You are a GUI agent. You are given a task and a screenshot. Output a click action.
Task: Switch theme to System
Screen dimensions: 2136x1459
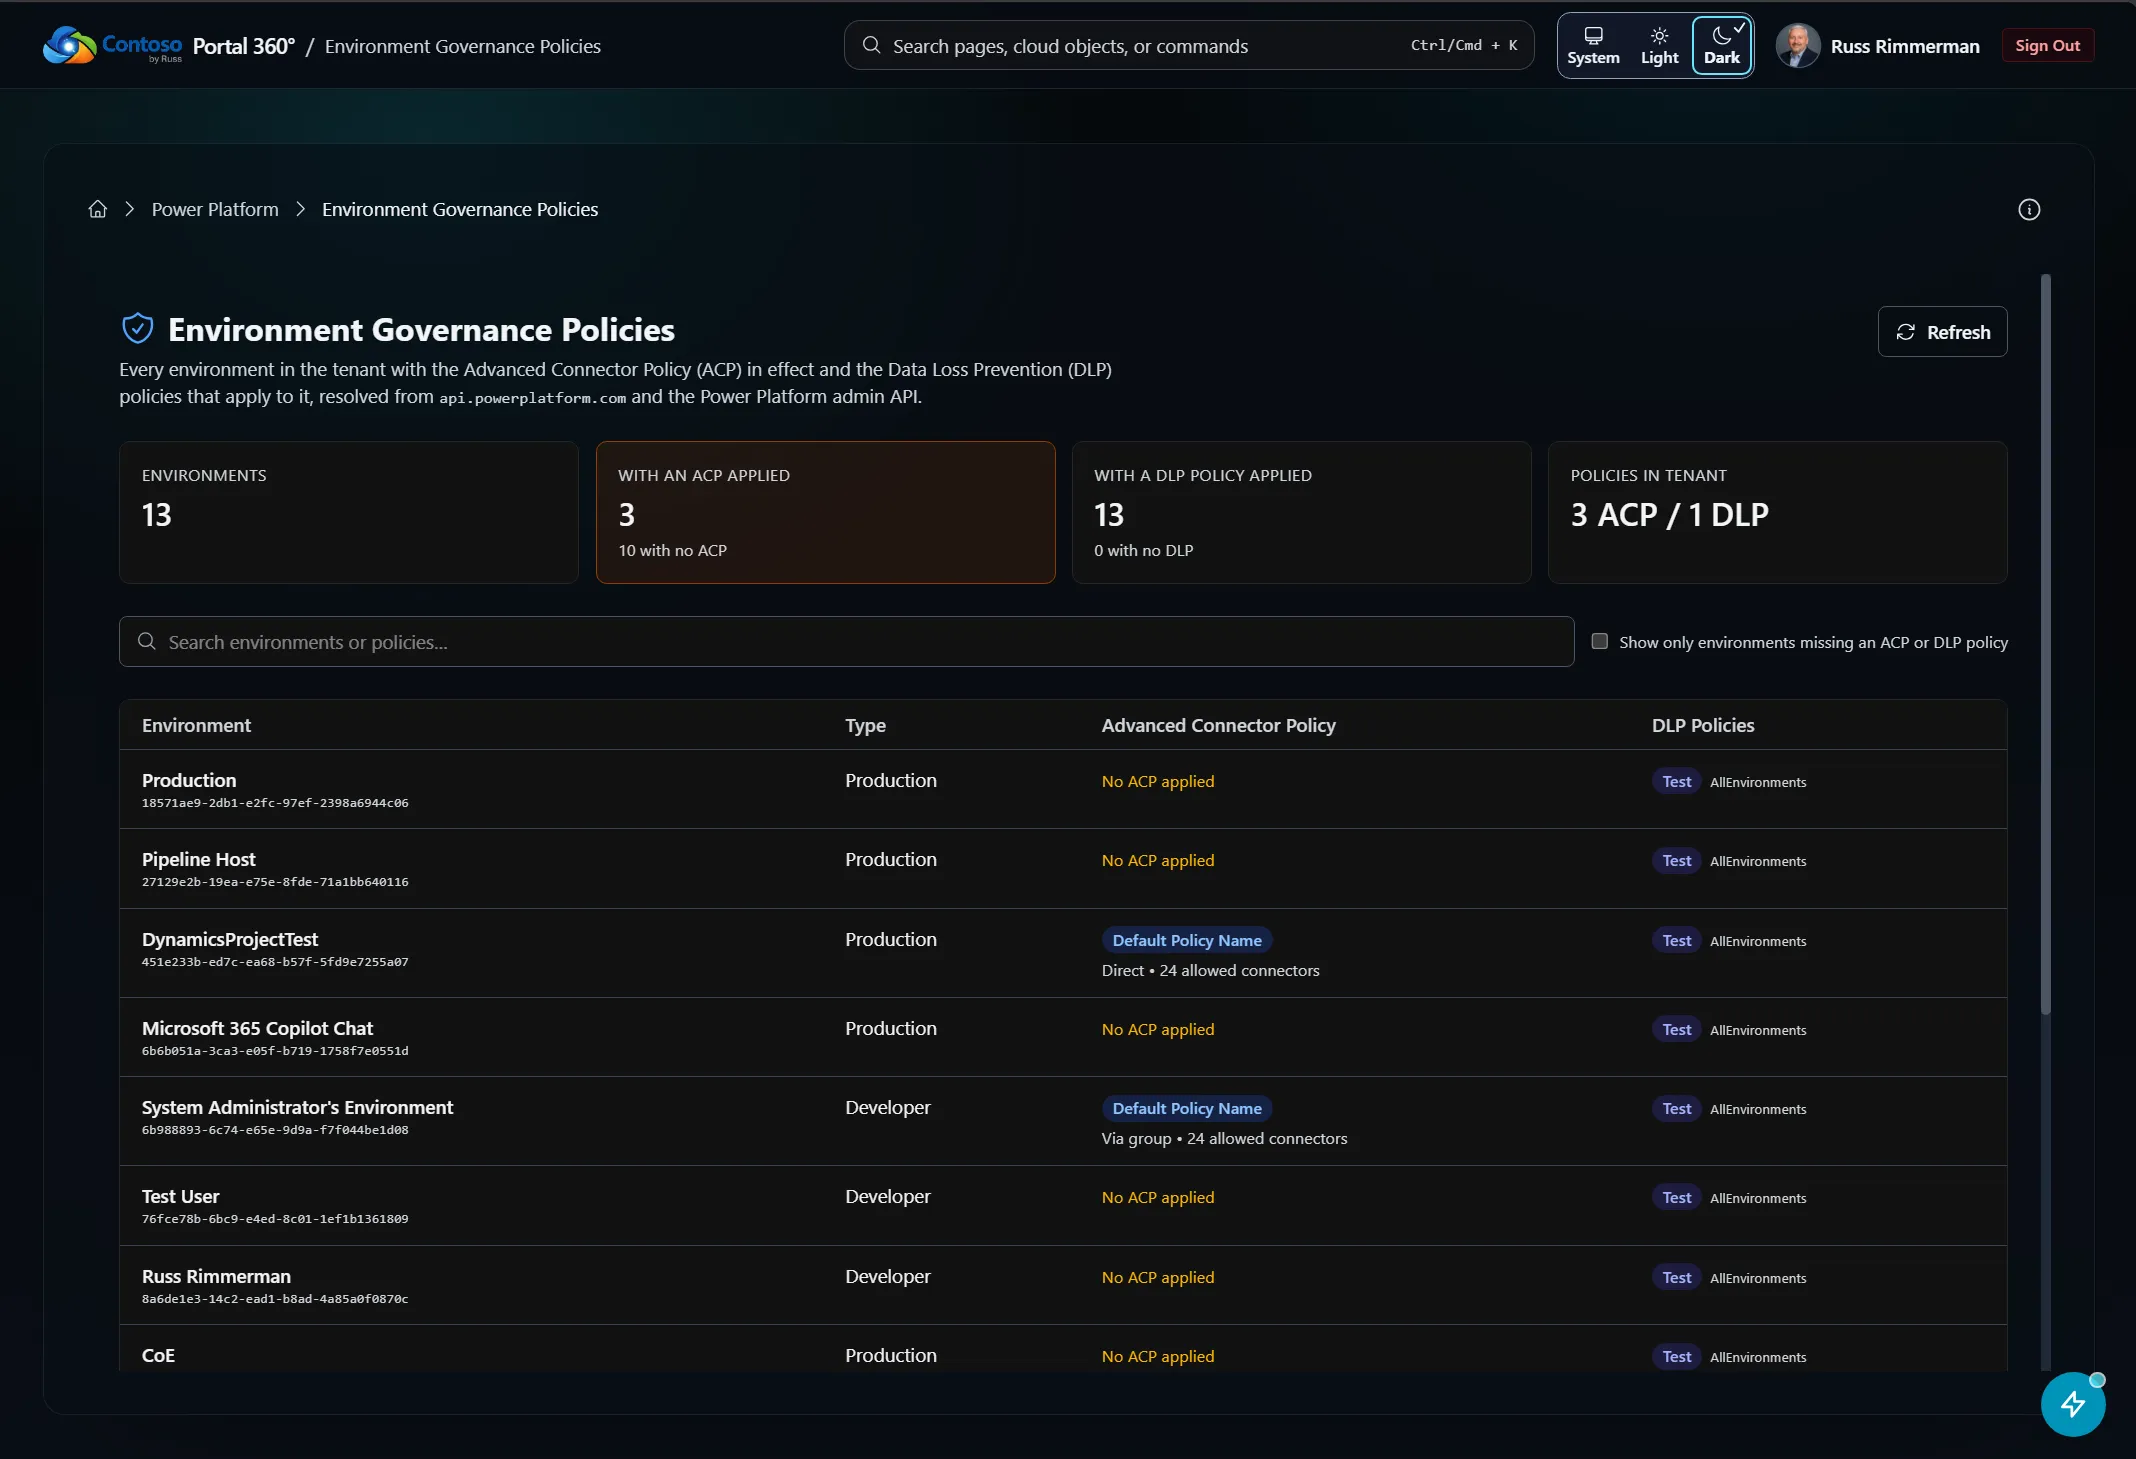pyautogui.click(x=1593, y=46)
